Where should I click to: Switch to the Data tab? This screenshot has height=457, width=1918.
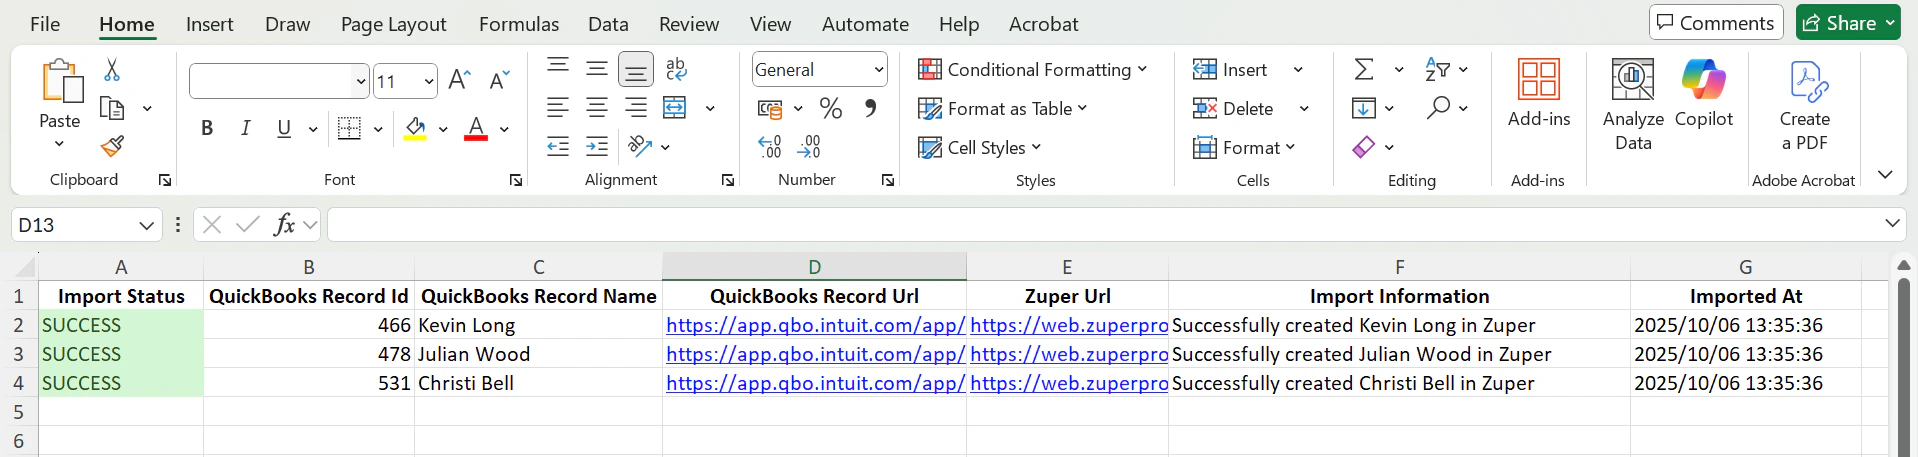click(608, 24)
